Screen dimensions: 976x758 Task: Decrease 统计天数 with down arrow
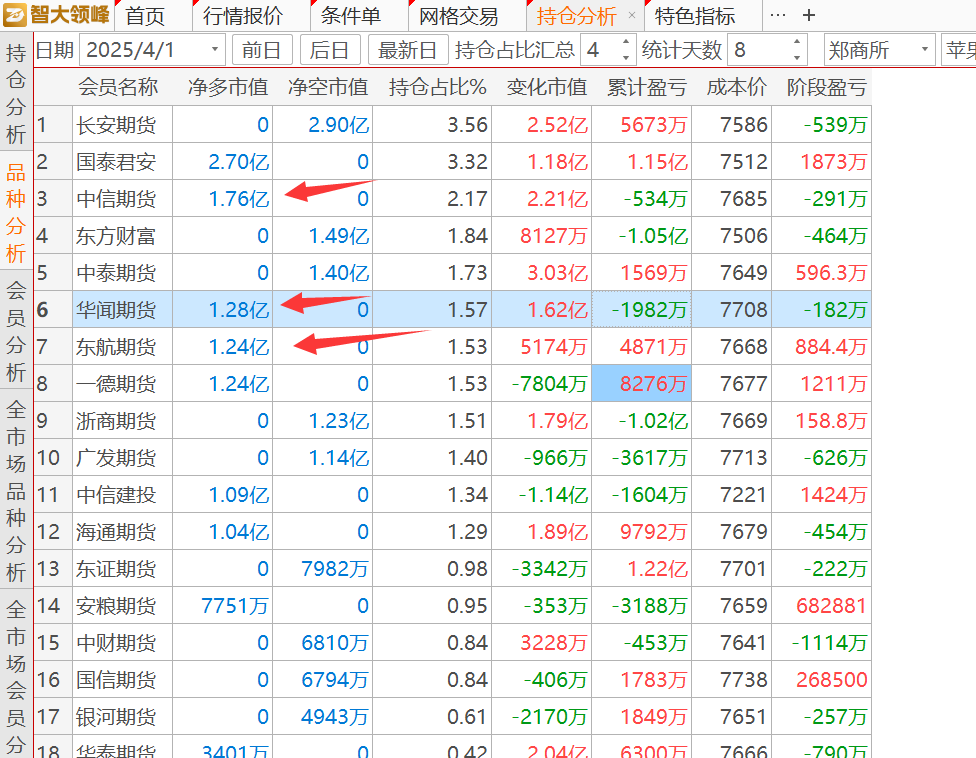[796, 57]
